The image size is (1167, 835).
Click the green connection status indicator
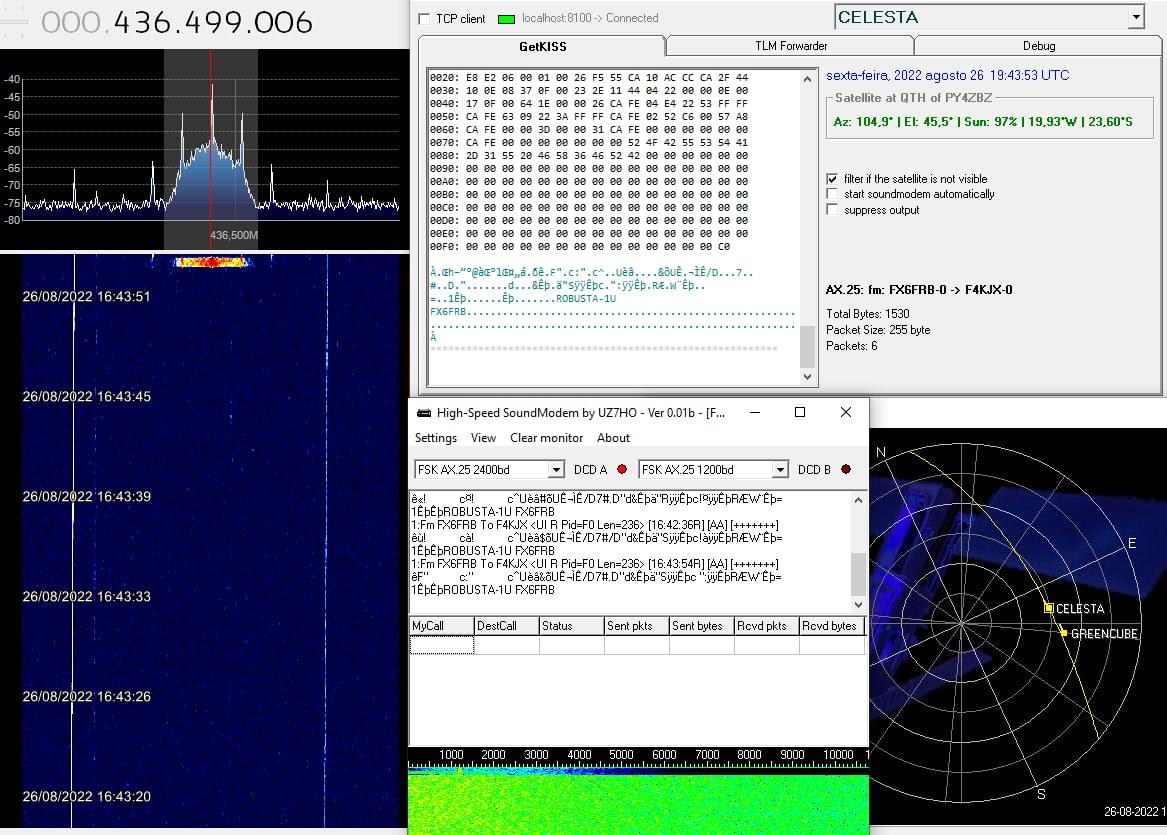tap(506, 19)
